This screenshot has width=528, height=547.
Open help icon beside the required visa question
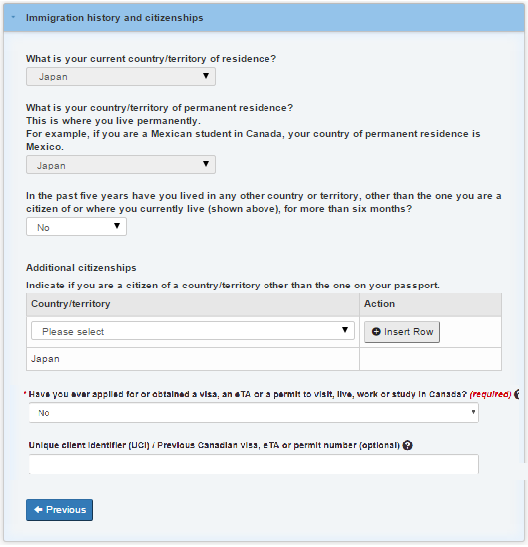517,394
